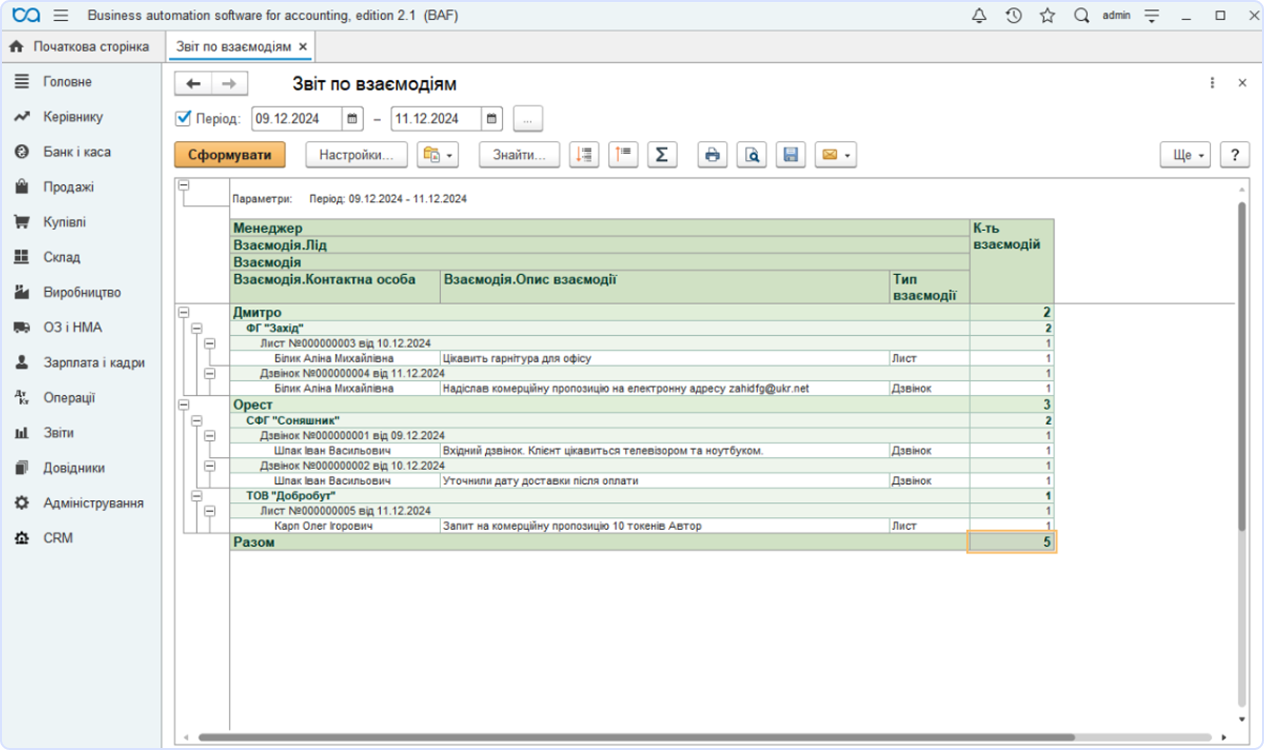Image resolution: width=1264 pixels, height=750 pixels.
Task: Click the Знайти... button
Action: tap(519, 155)
